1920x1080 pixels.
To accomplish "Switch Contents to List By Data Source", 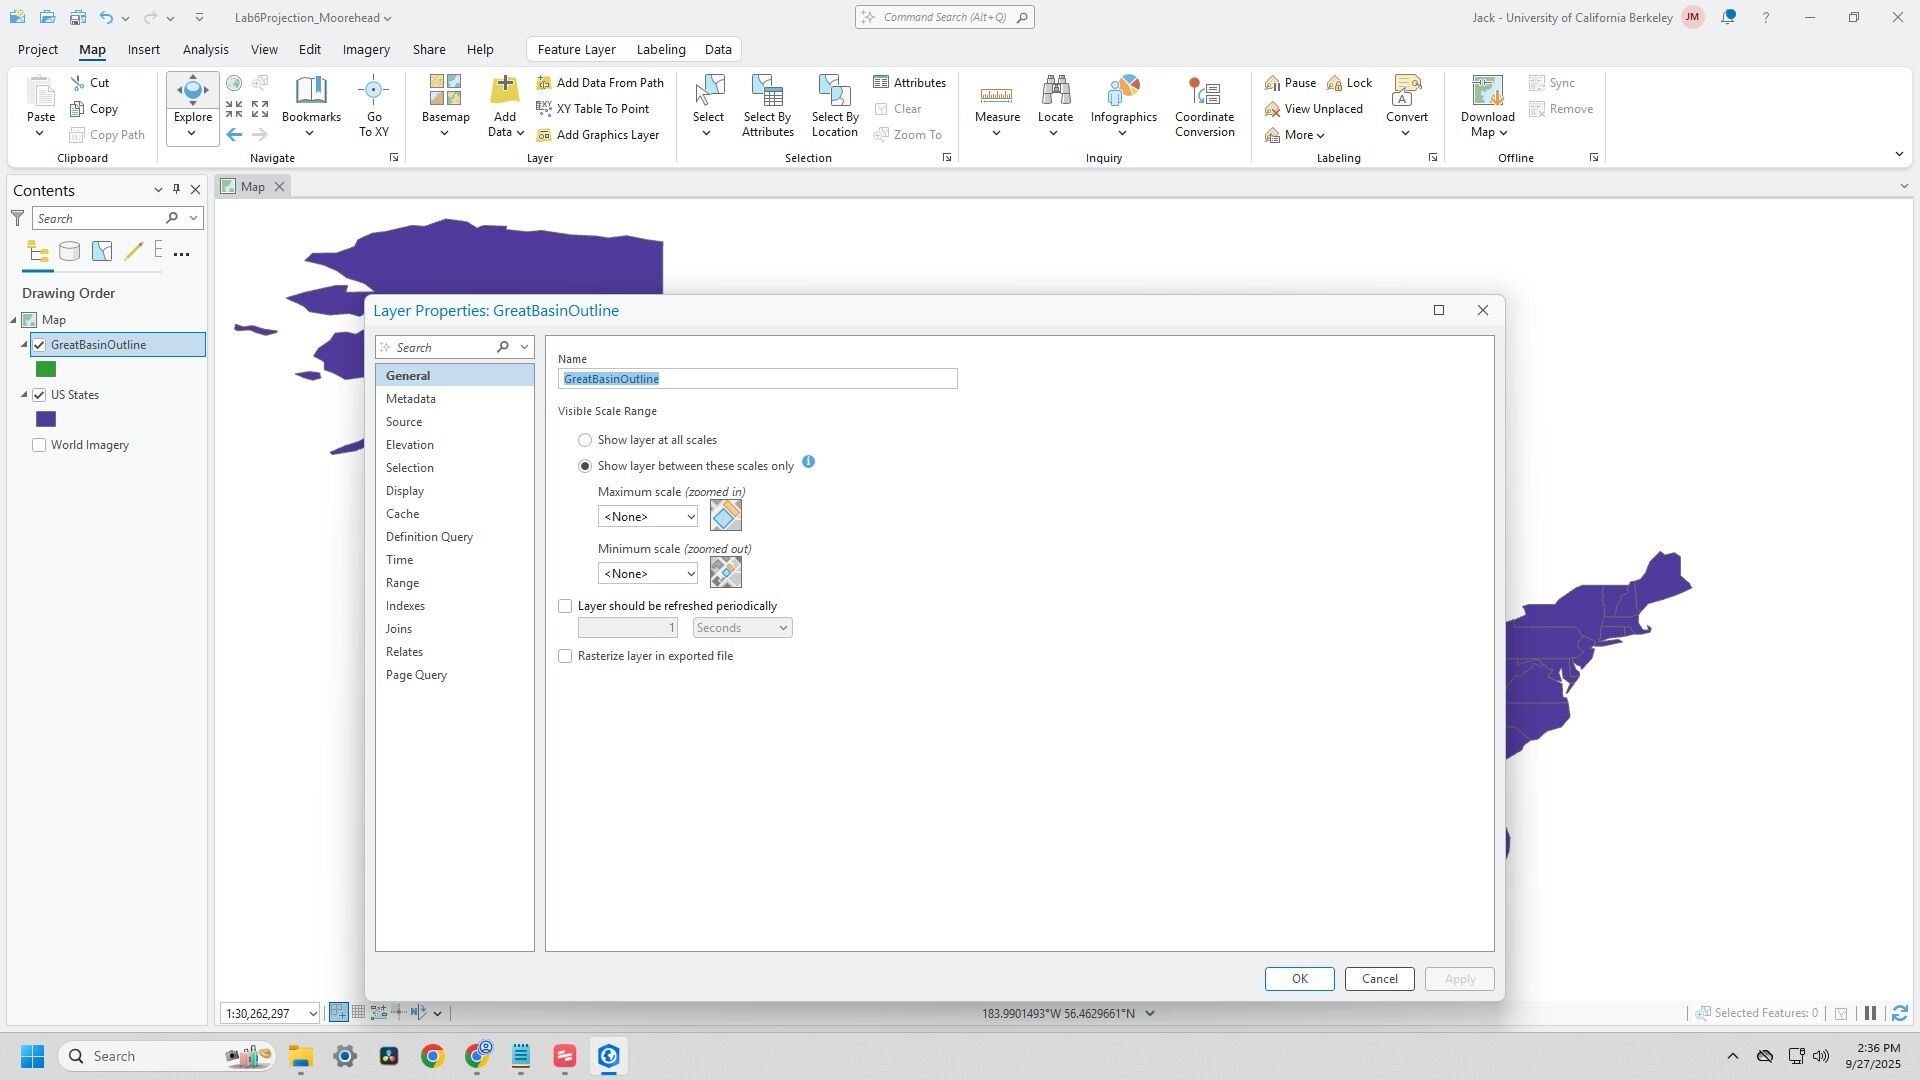I will 69,252.
